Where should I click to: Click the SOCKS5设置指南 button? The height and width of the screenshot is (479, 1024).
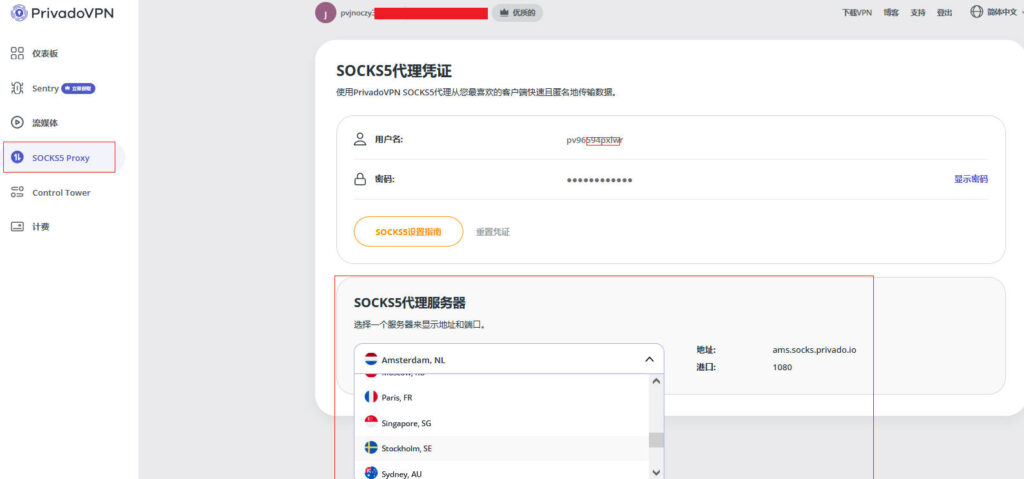(408, 231)
